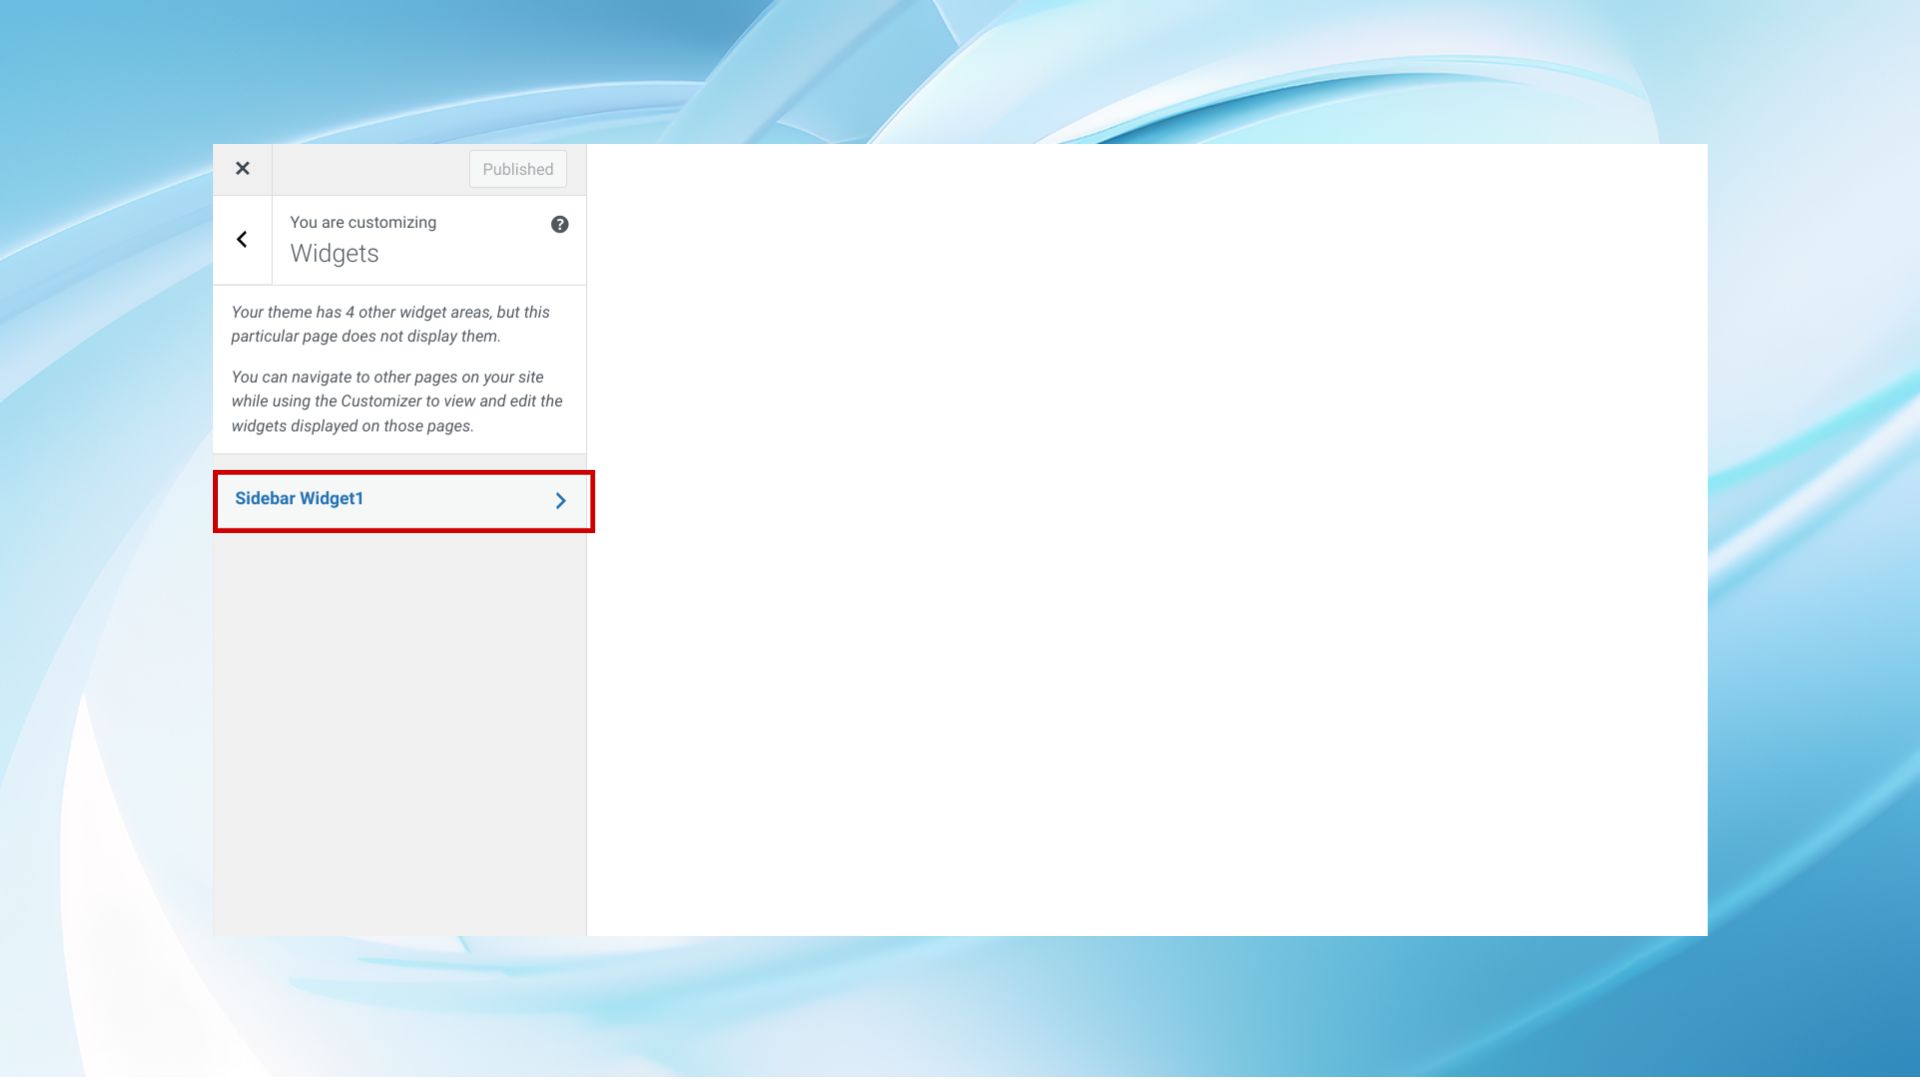1920x1080 pixels.
Task: Open the Sidebar Widget1 section
Action: click(300, 499)
